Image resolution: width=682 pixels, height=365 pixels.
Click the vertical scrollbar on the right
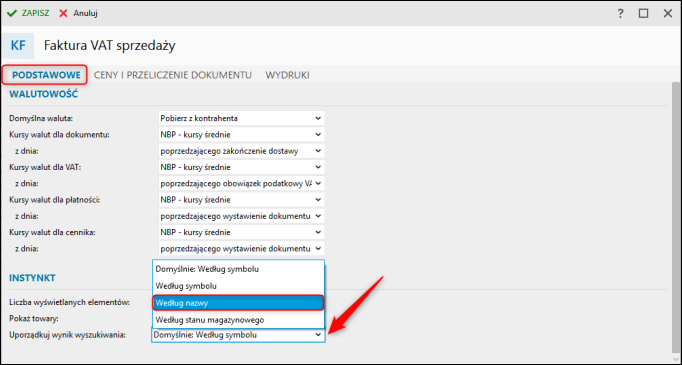pyautogui.click(x=675, y=218)
